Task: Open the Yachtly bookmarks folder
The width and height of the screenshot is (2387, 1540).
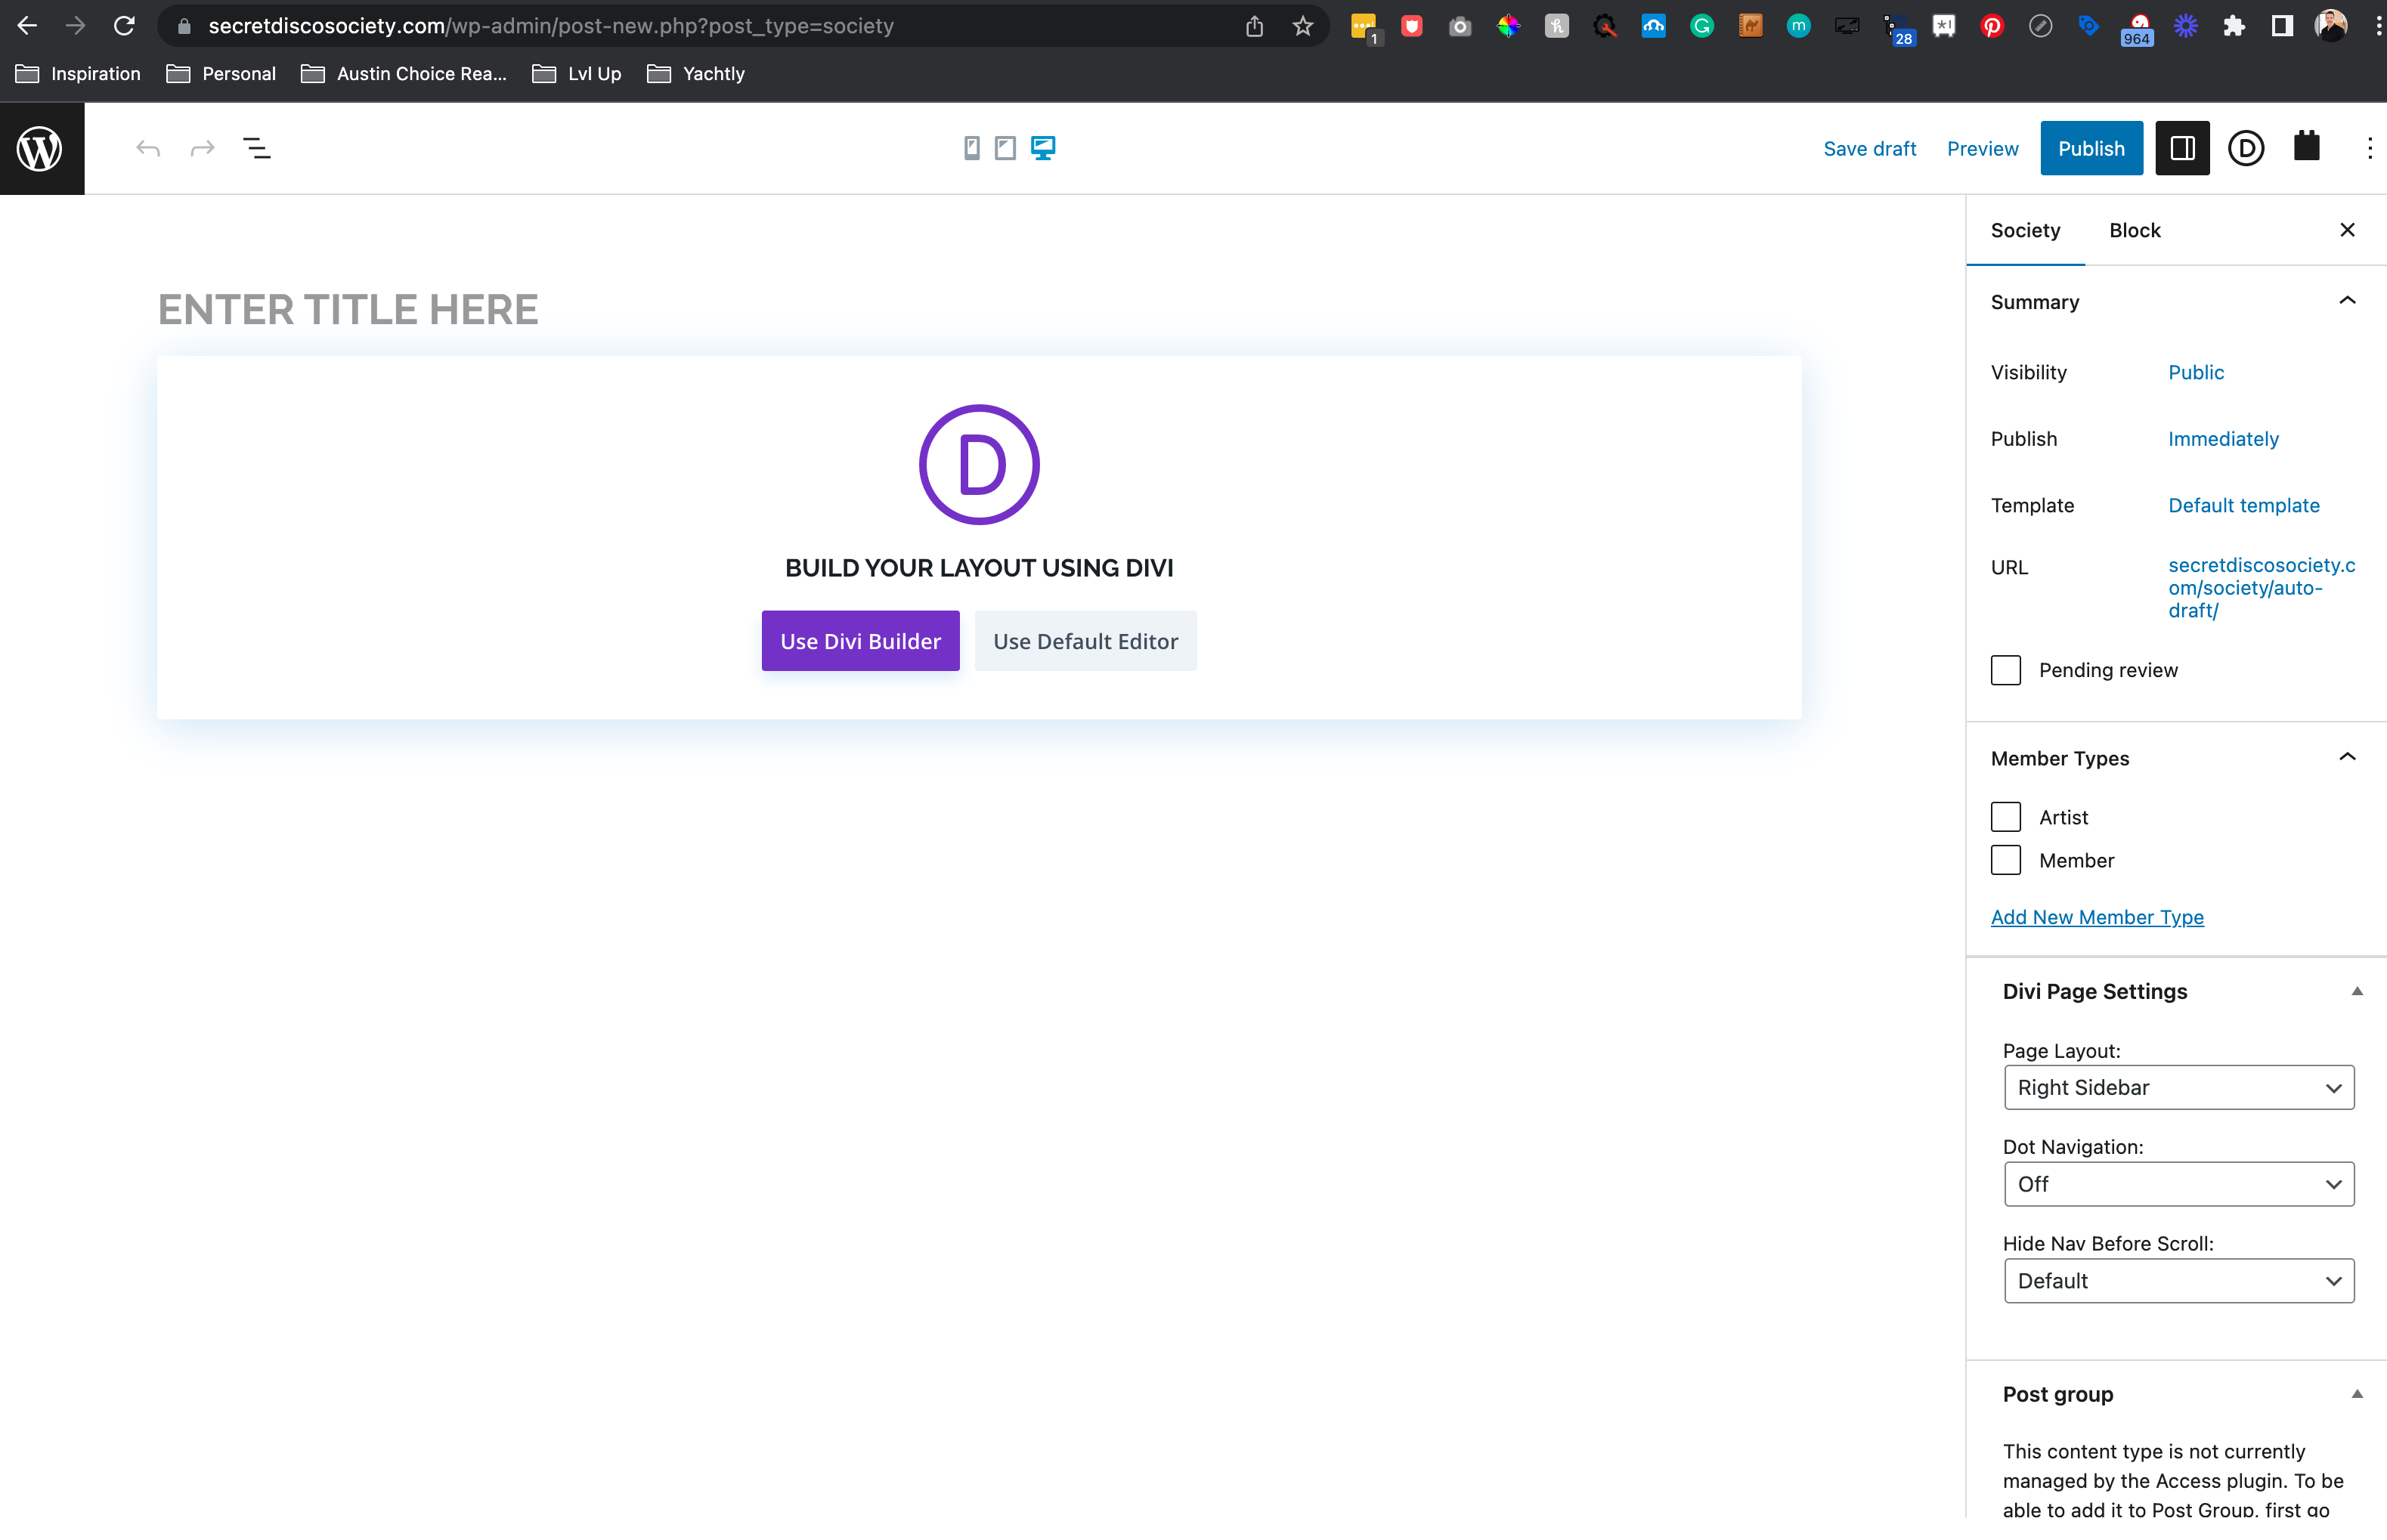Action: point(696,74)
